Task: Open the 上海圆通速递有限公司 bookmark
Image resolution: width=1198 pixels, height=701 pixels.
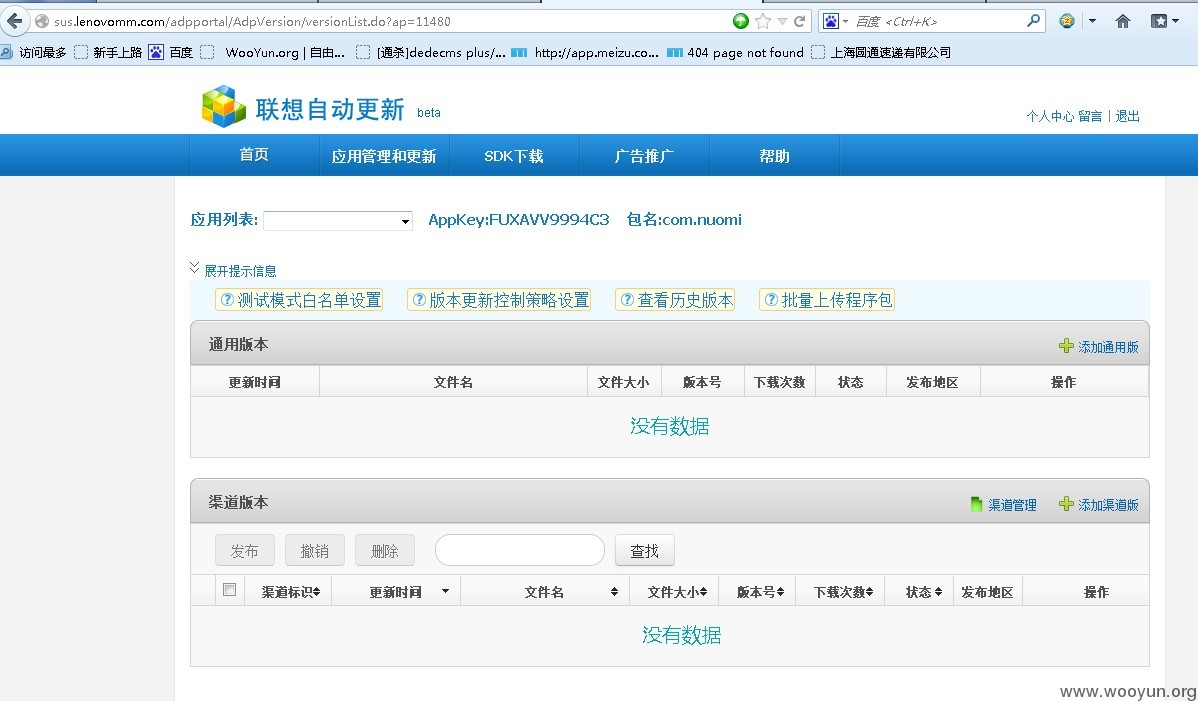Action: [881, 53]
